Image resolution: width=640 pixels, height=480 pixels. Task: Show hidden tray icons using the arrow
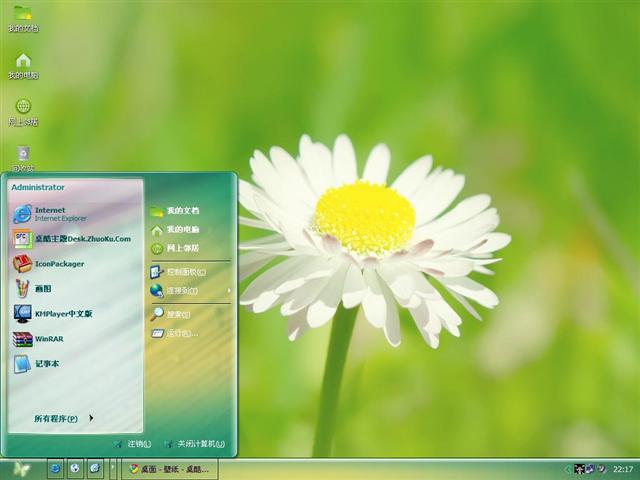tap(568, 468)
